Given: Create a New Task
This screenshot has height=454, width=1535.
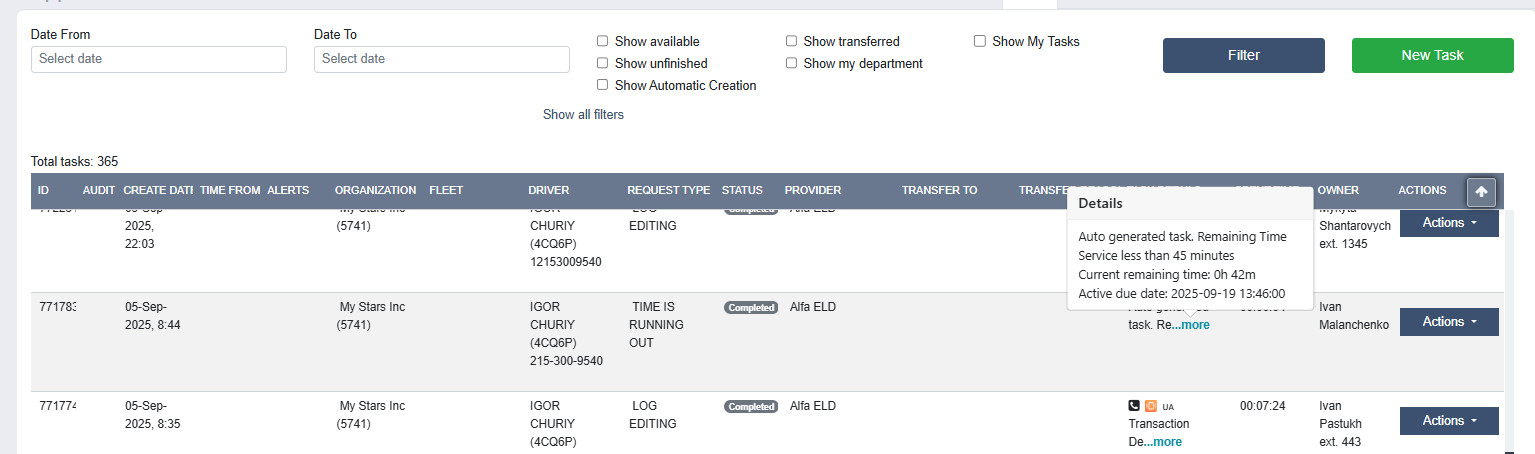Looking at the screenshot, I should pyautogui.click(x=1433, y=55).
